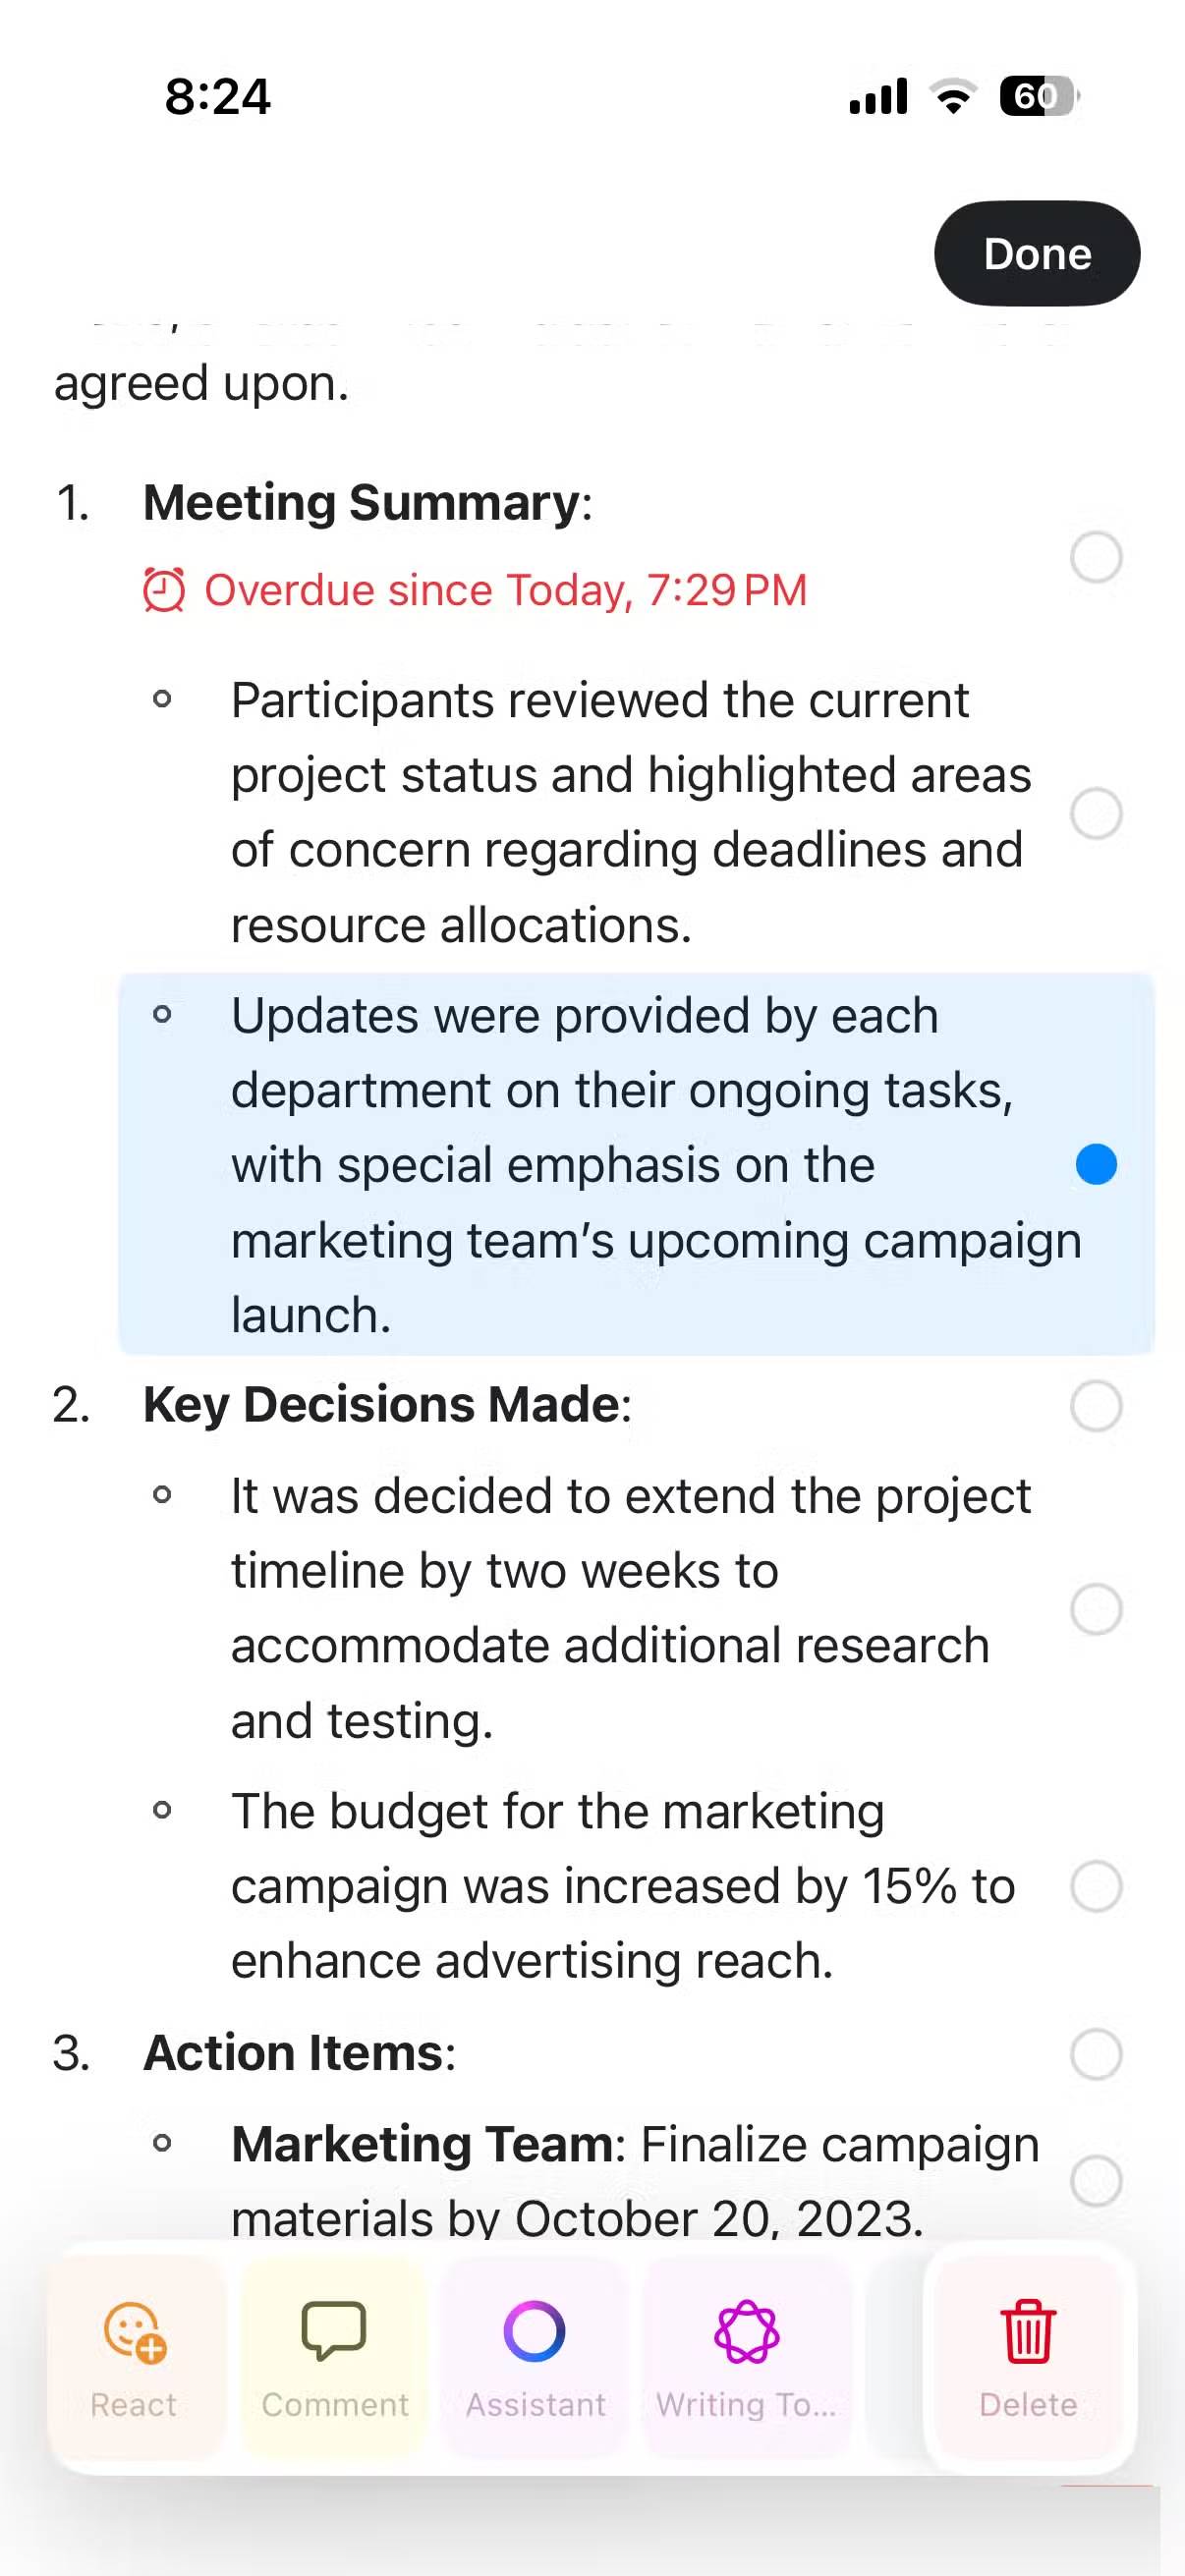Select the Key Decisions Made block circle
The image size is (1185, 2576).
[1096, 1406]
